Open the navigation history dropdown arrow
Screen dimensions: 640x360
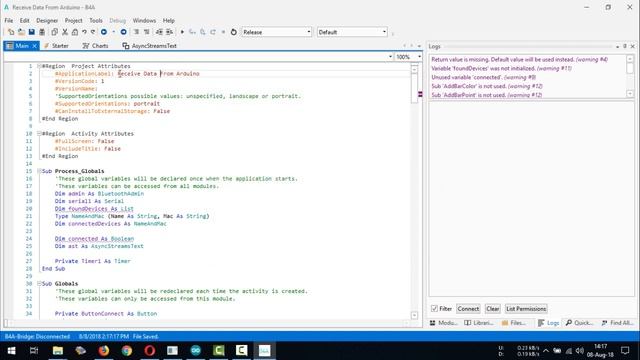tap(113, 32)
